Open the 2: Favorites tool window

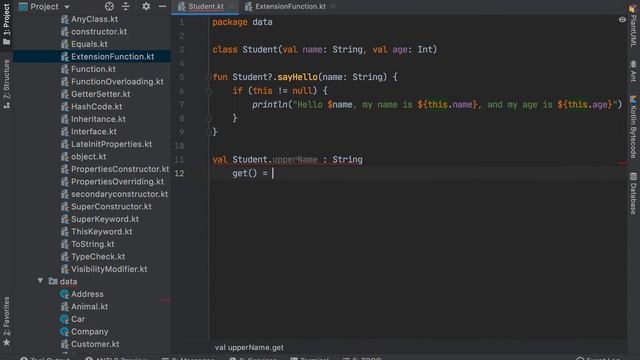[6, 322]
